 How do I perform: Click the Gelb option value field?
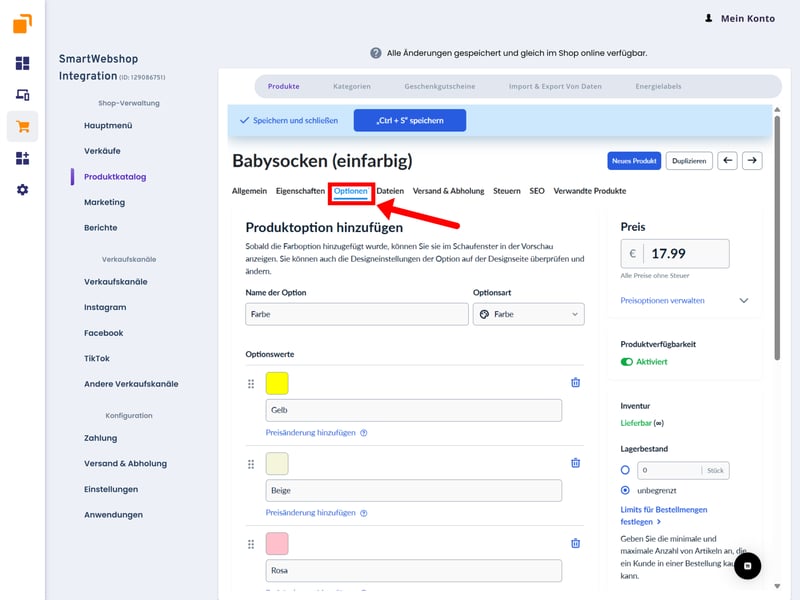click(414, 410)
